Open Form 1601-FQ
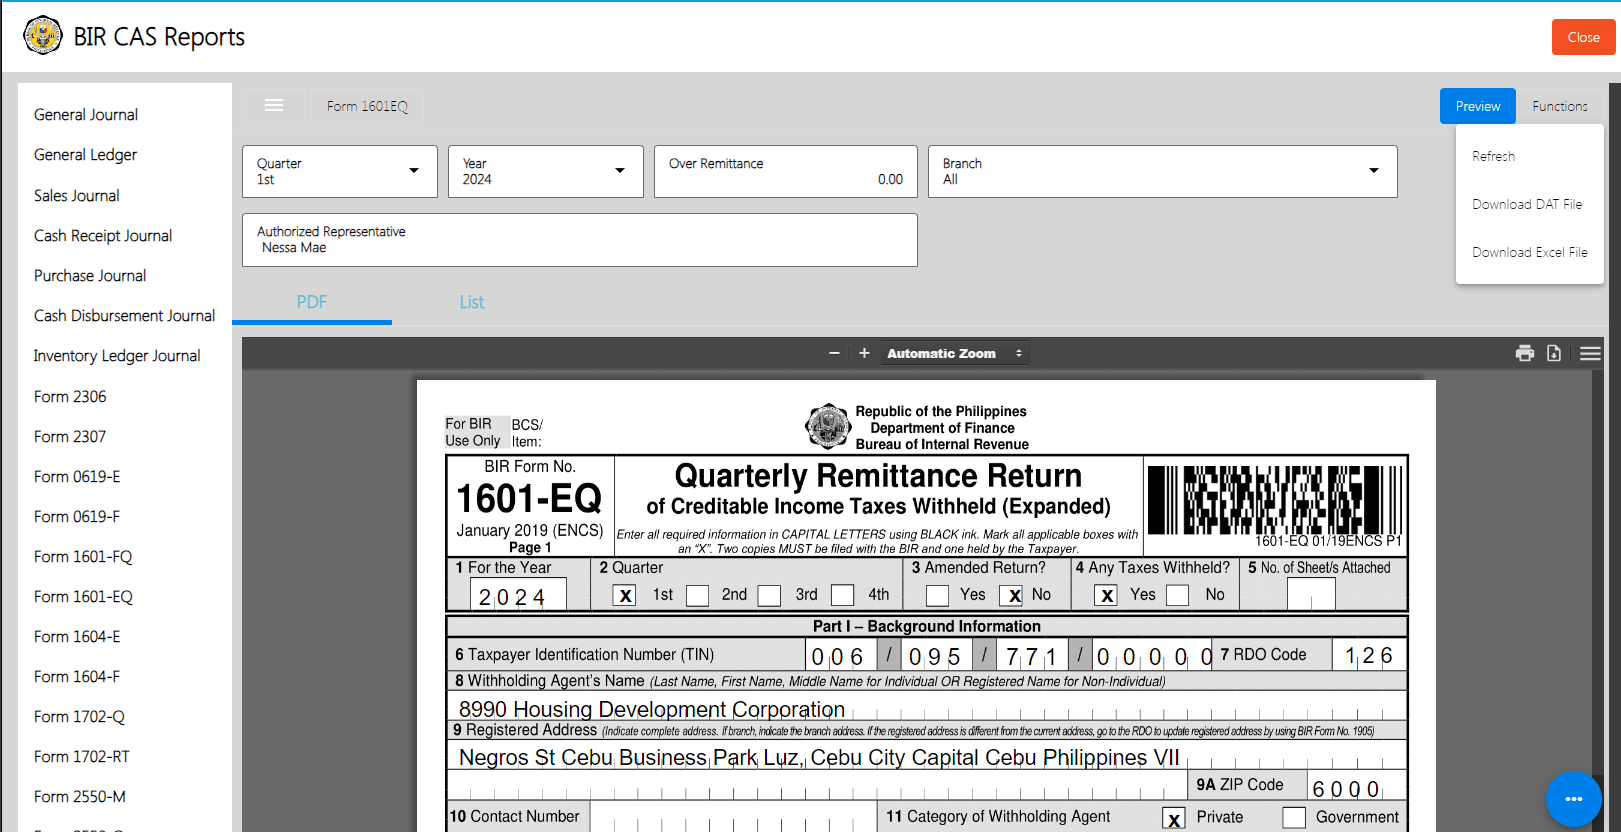 click(83, 557)
